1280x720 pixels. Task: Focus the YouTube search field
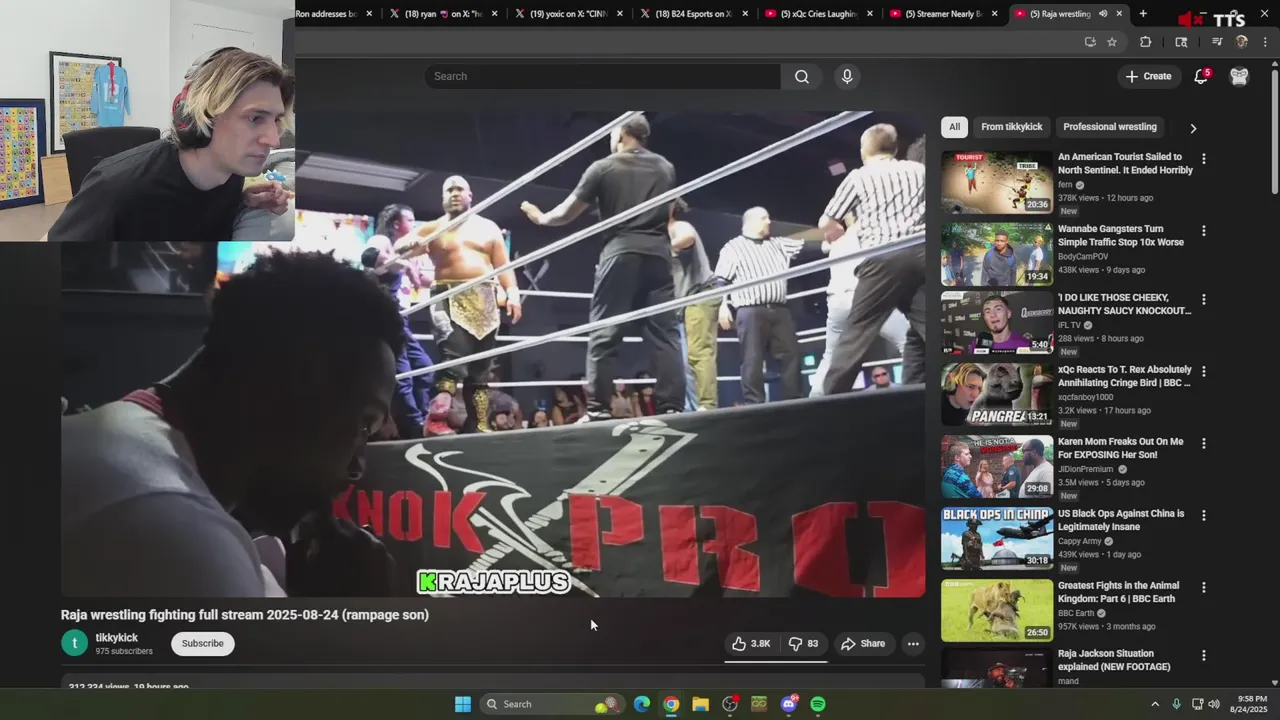(x=602, y=76)
